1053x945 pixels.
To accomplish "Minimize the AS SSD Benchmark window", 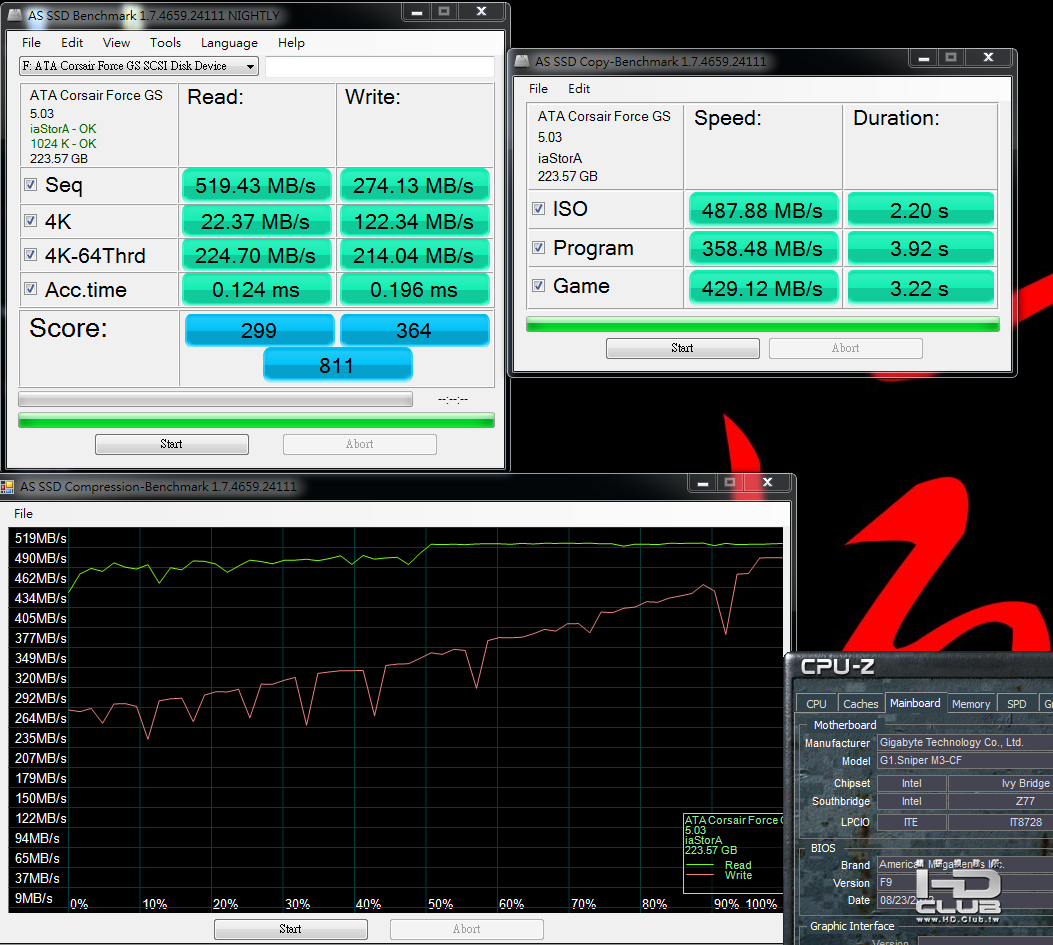I will point(416,12).
